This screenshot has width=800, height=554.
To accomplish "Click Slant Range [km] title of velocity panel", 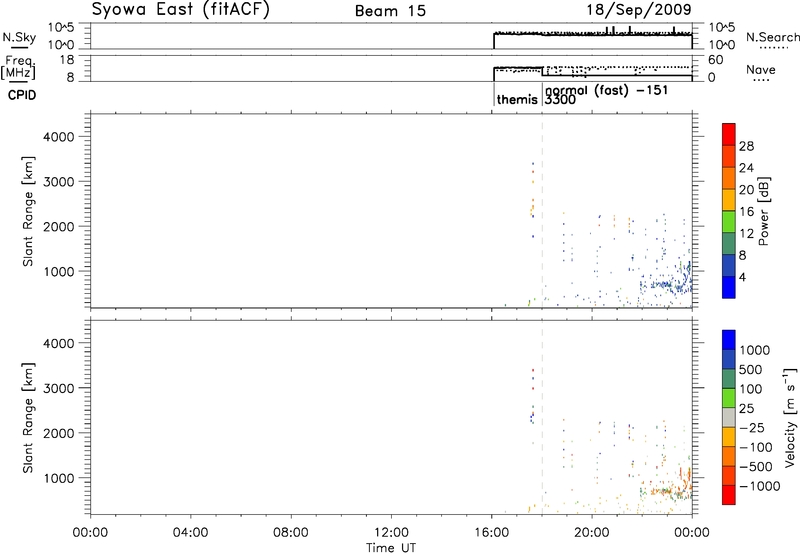I will (28, 418).
